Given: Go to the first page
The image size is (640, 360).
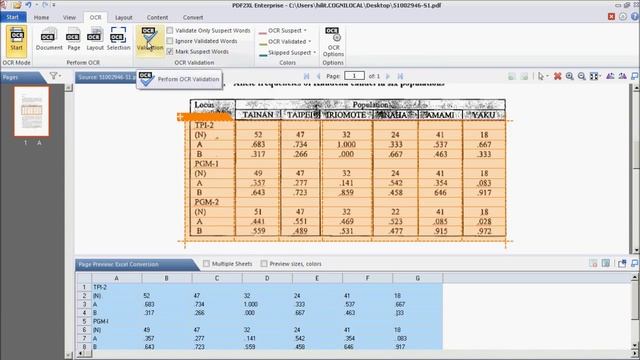Looking at the screenshot, I should pos(307,76).
